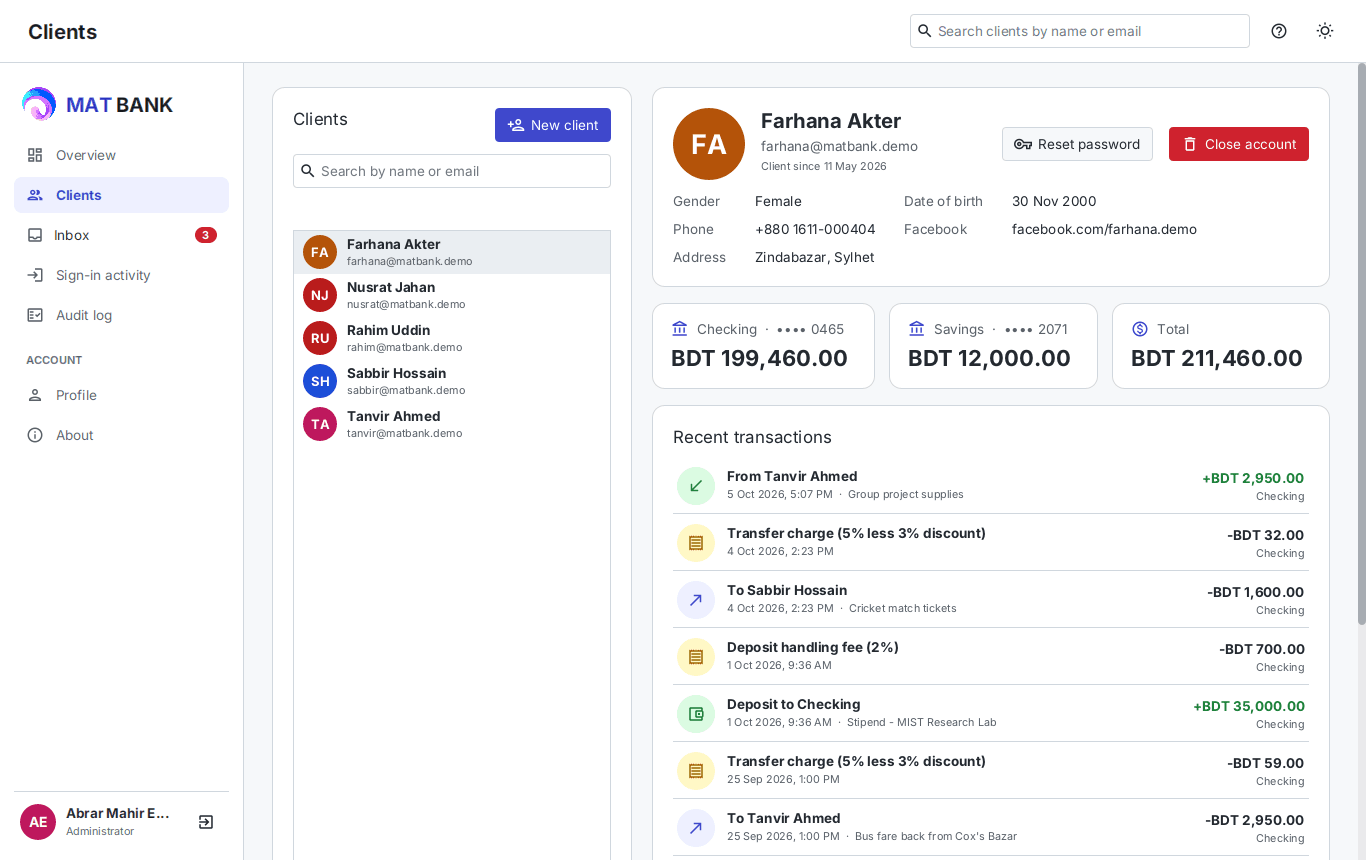Click the BDT 211,460.00 total balance
This screenshot has height=860, width=1366.
click(1217, 358)
